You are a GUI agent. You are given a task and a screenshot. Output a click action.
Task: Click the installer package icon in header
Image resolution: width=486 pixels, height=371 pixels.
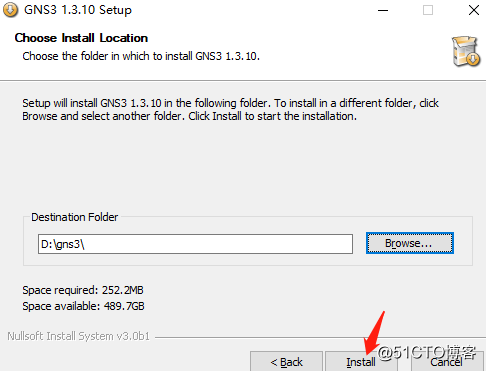click(x=466, y=51)
